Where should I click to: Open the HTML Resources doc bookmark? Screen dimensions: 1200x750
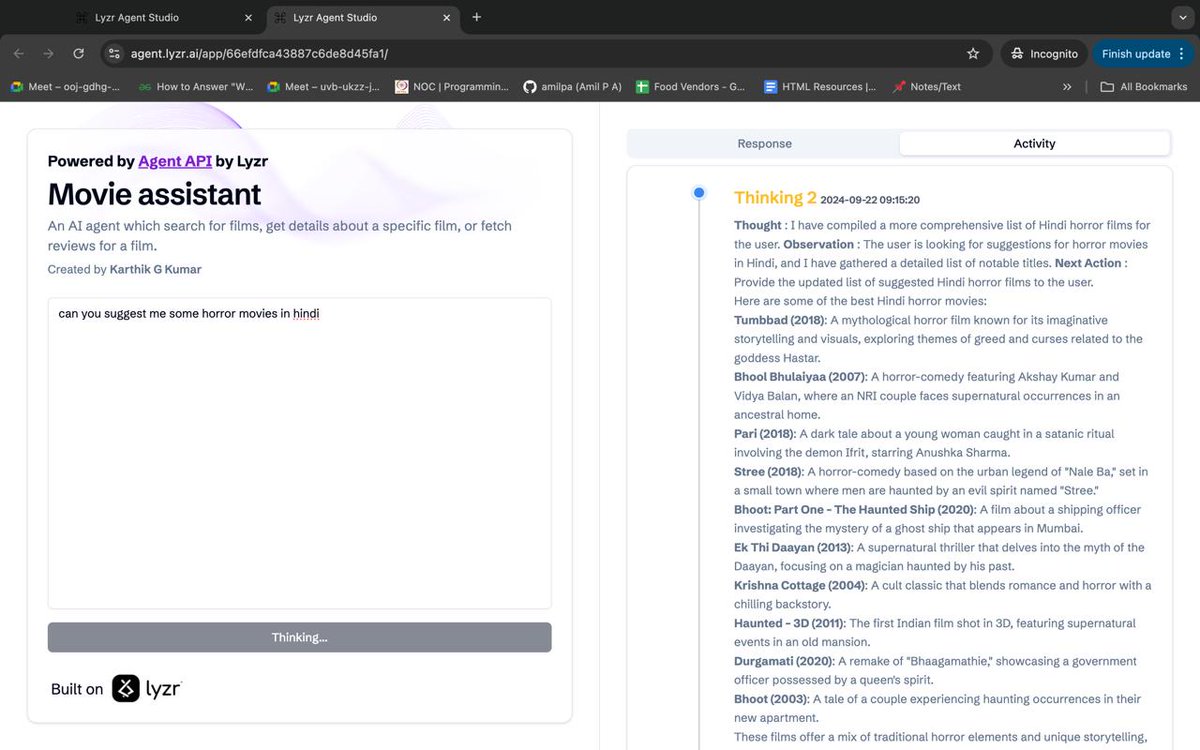click(820, 87)
